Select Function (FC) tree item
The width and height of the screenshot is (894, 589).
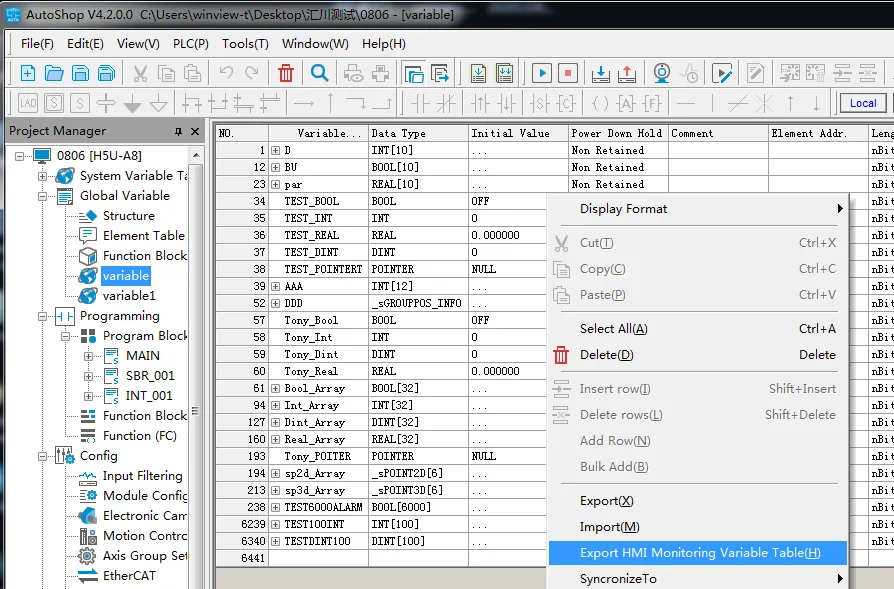point(140,436)
